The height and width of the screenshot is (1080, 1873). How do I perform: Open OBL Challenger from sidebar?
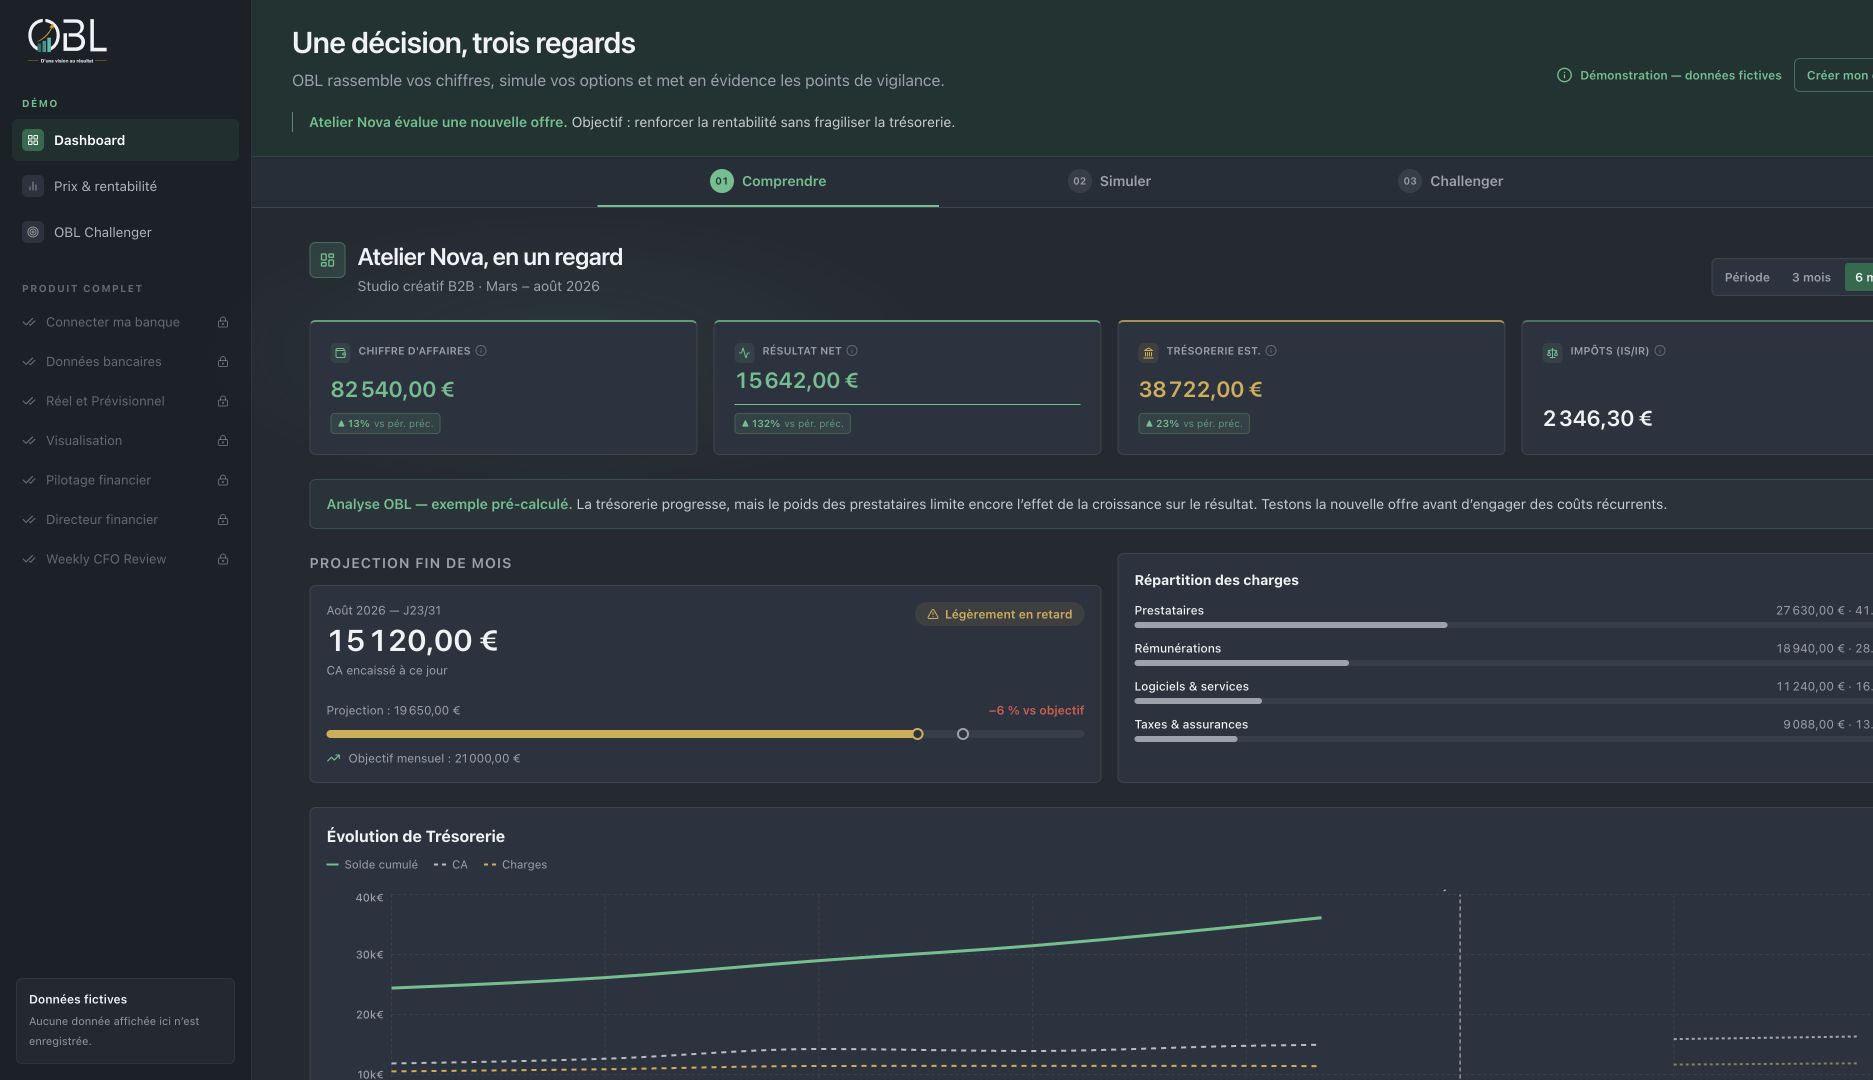[125, 232]
